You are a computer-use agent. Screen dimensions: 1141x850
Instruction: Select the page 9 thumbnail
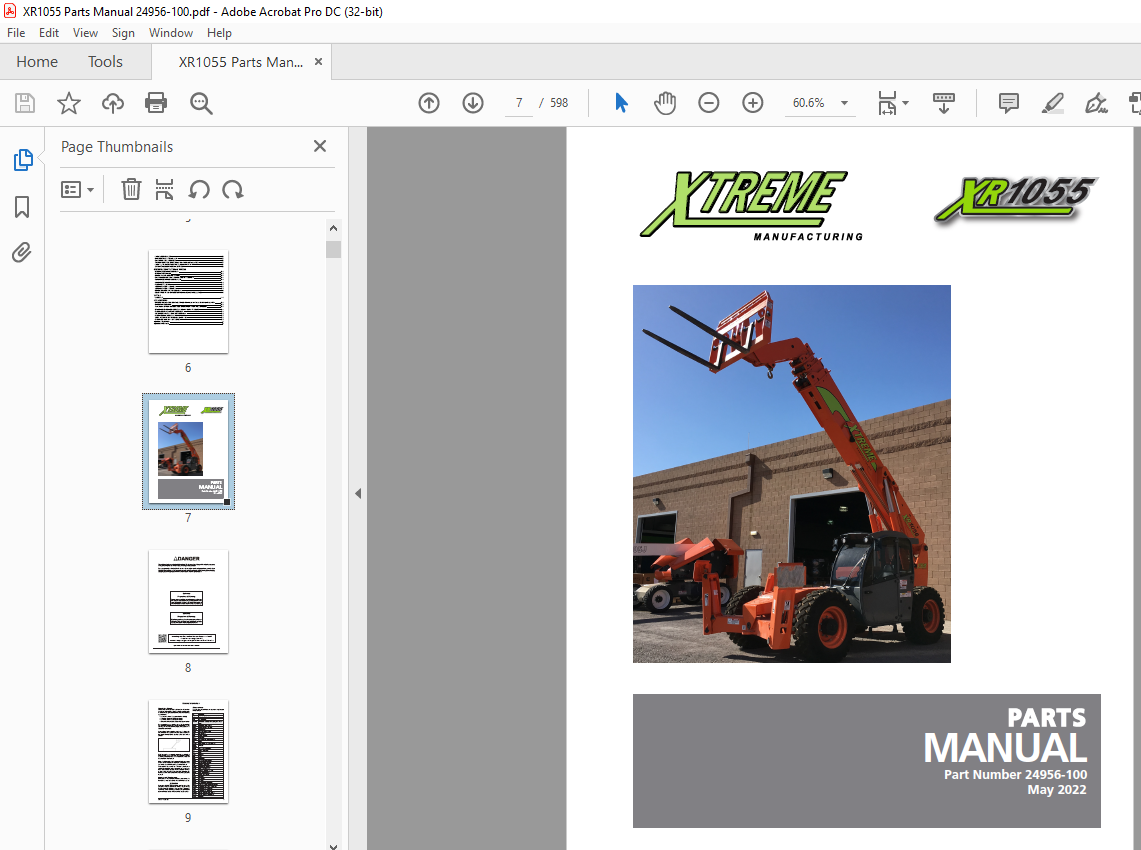click(x=188, y=752)
